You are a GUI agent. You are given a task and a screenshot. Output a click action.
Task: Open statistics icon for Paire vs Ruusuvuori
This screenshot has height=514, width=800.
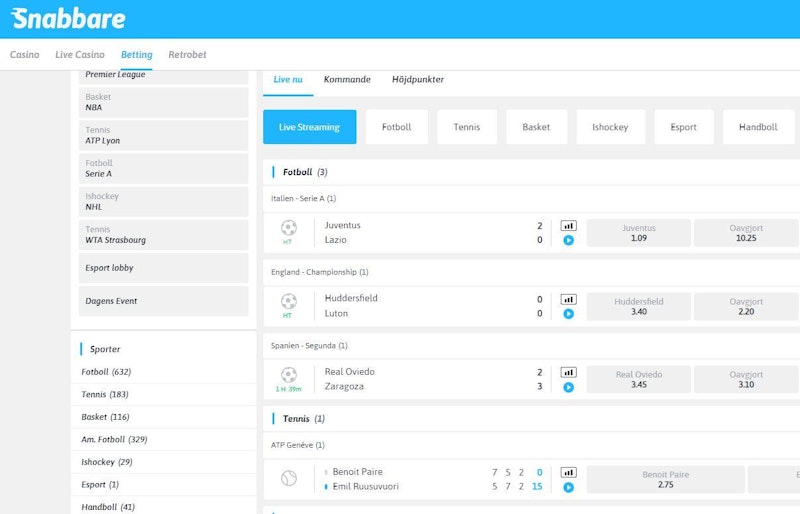coord(568,472)
